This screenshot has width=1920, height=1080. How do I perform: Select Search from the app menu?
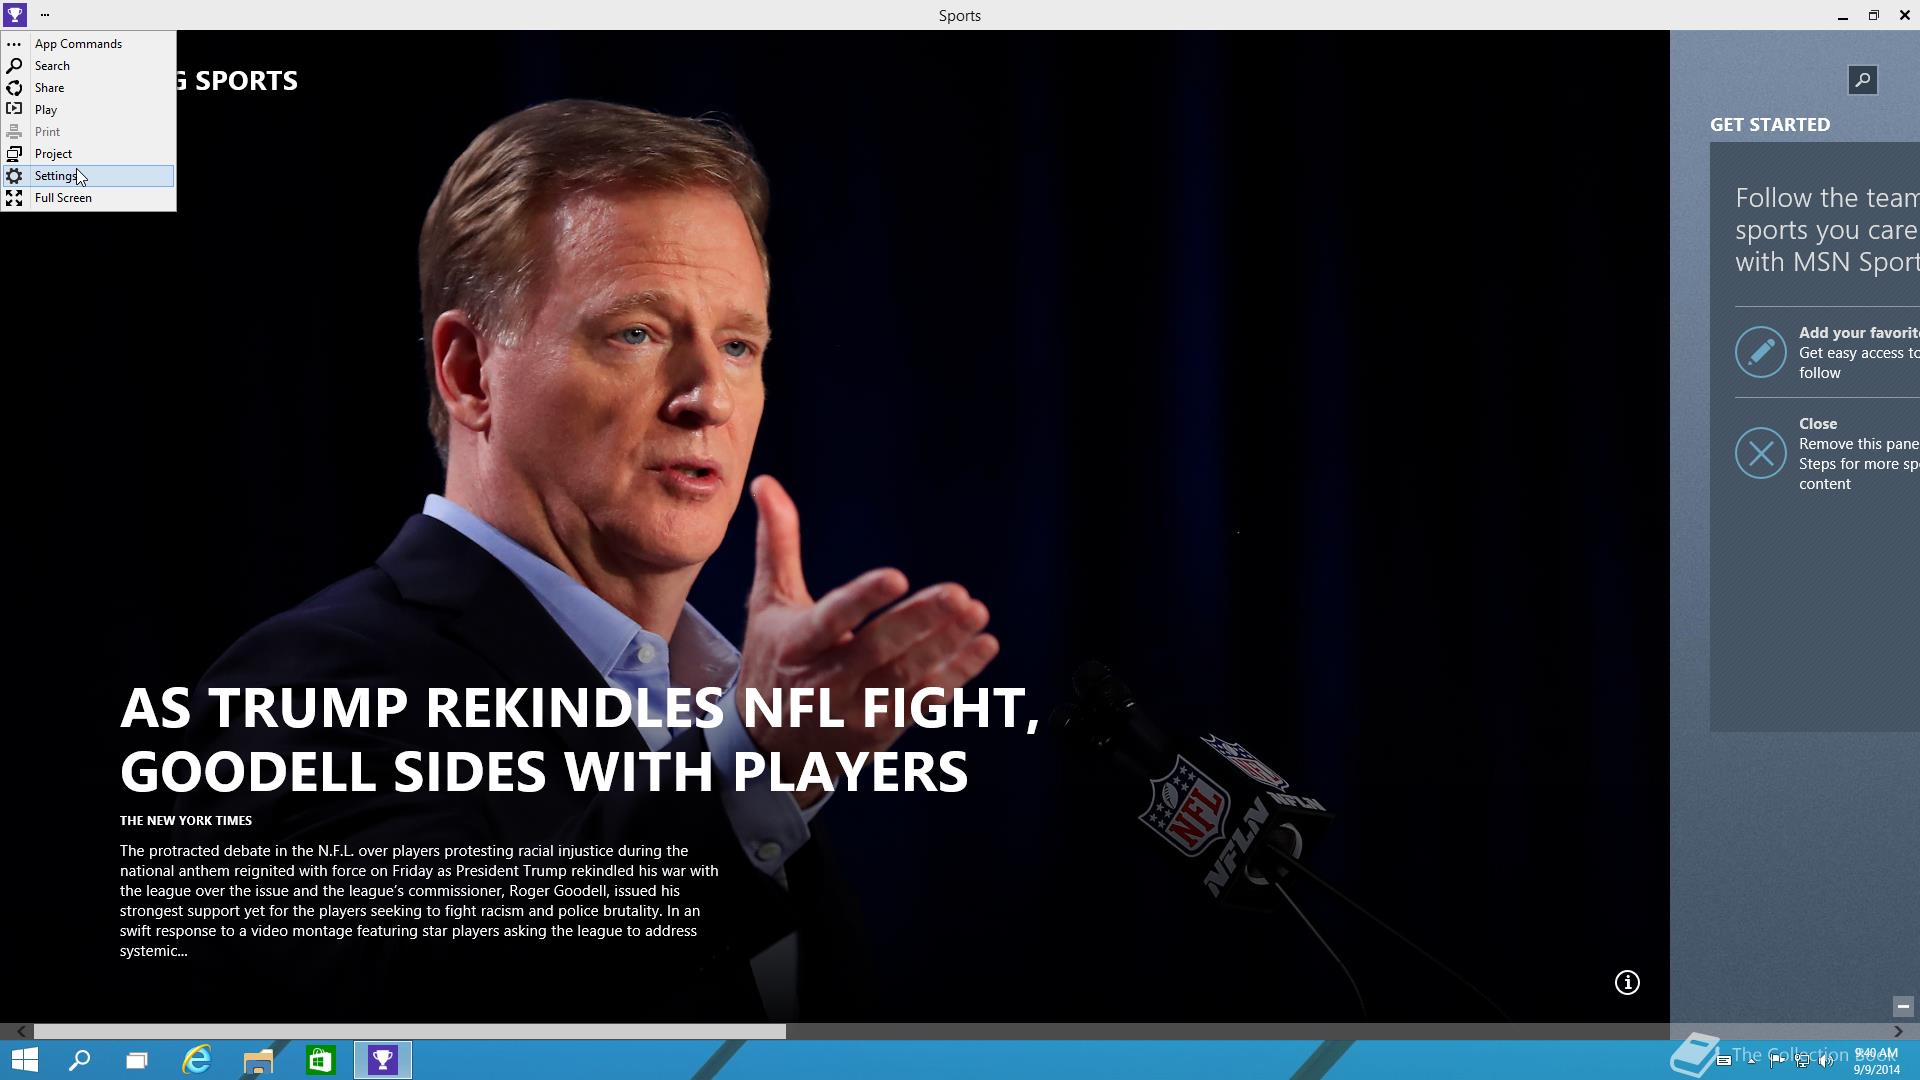[x=88, y=66]
